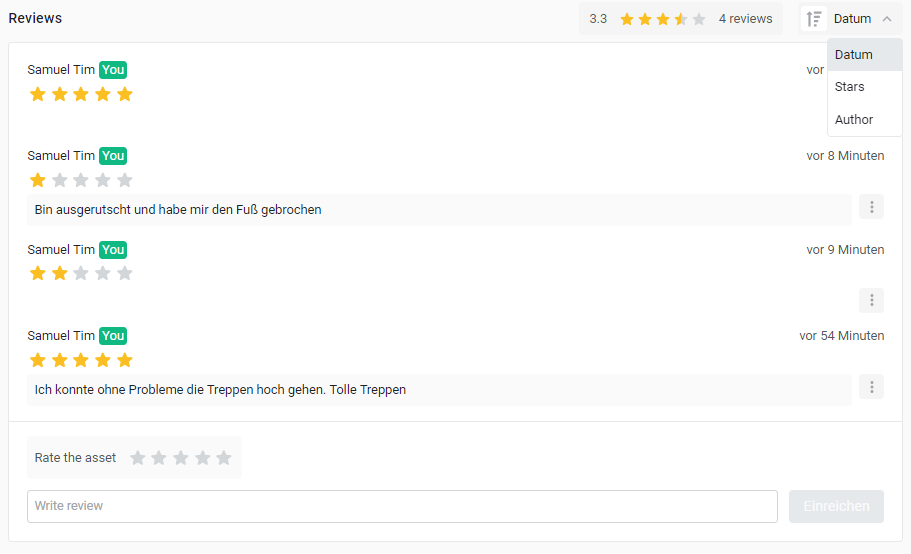
Task: Toggle the sort direction icon beside Datum
Action: (x=814, y=19)
